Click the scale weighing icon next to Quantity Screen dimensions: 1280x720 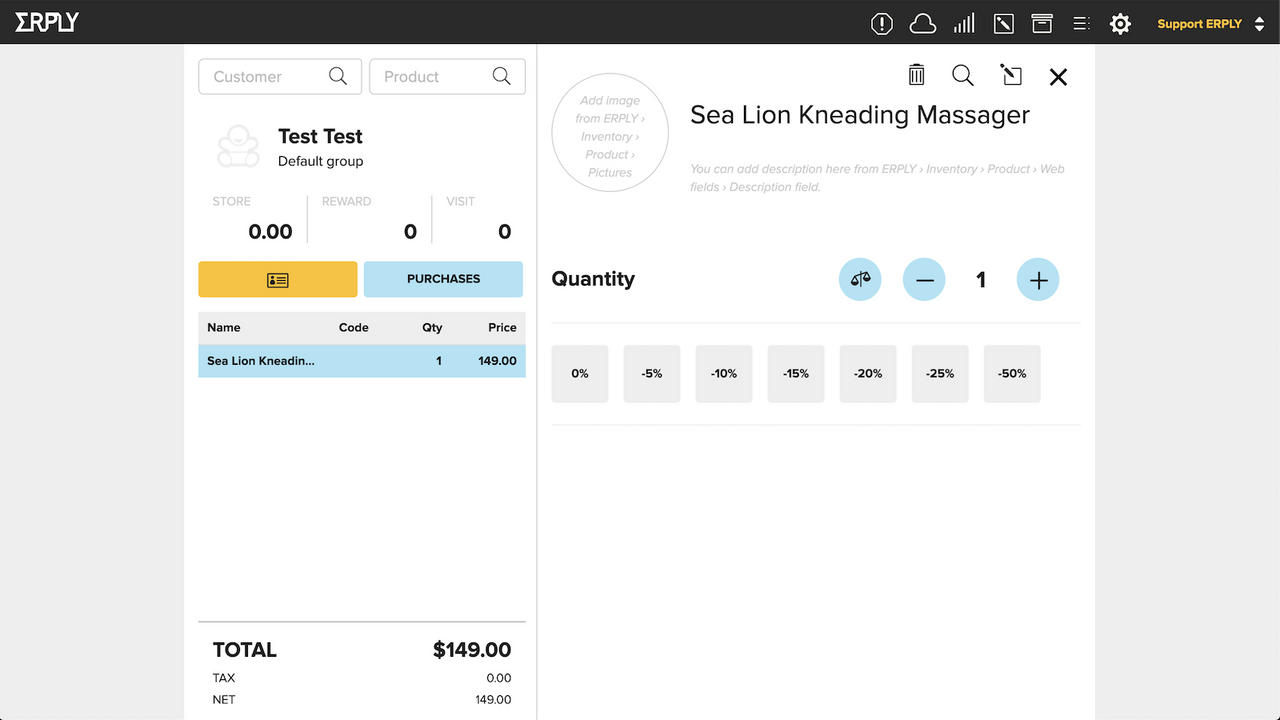pos(860,279)
